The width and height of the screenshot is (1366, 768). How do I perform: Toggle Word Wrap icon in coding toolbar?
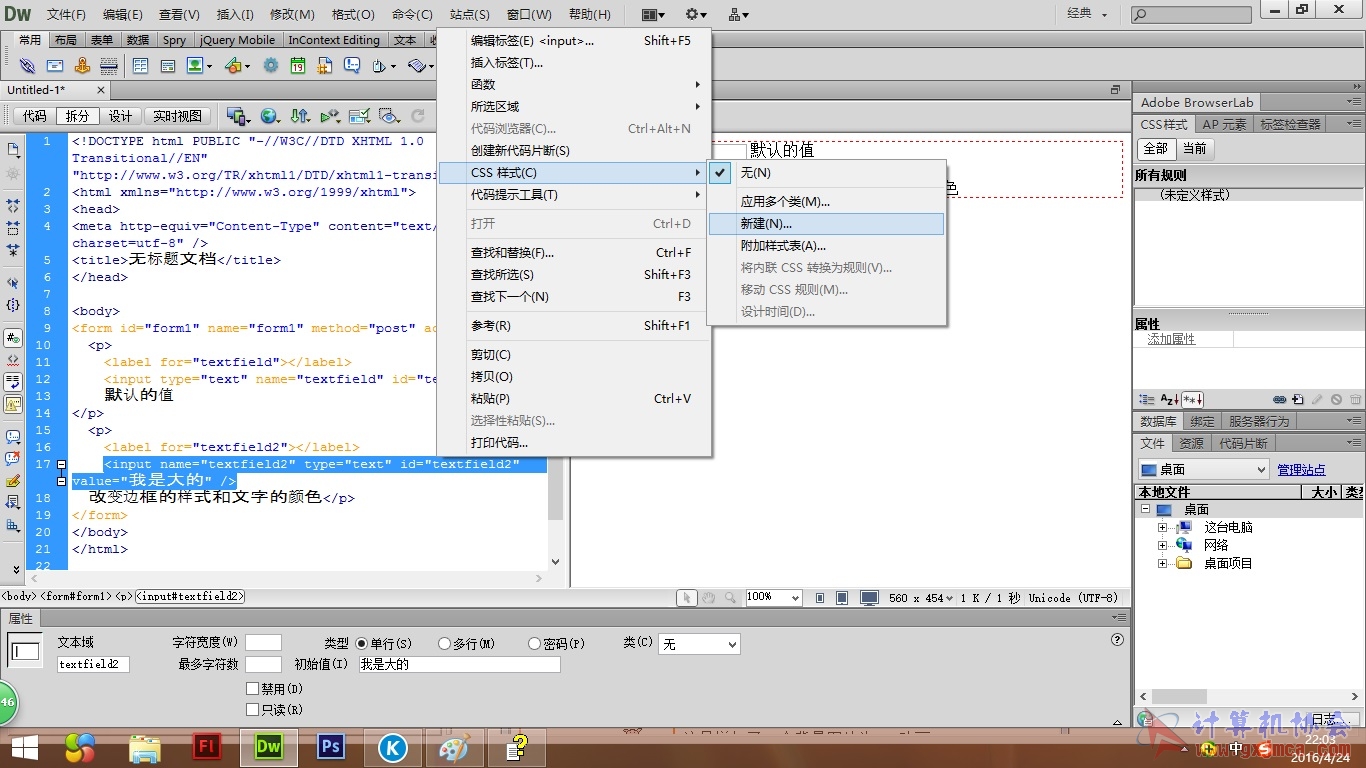click(13, 381)
